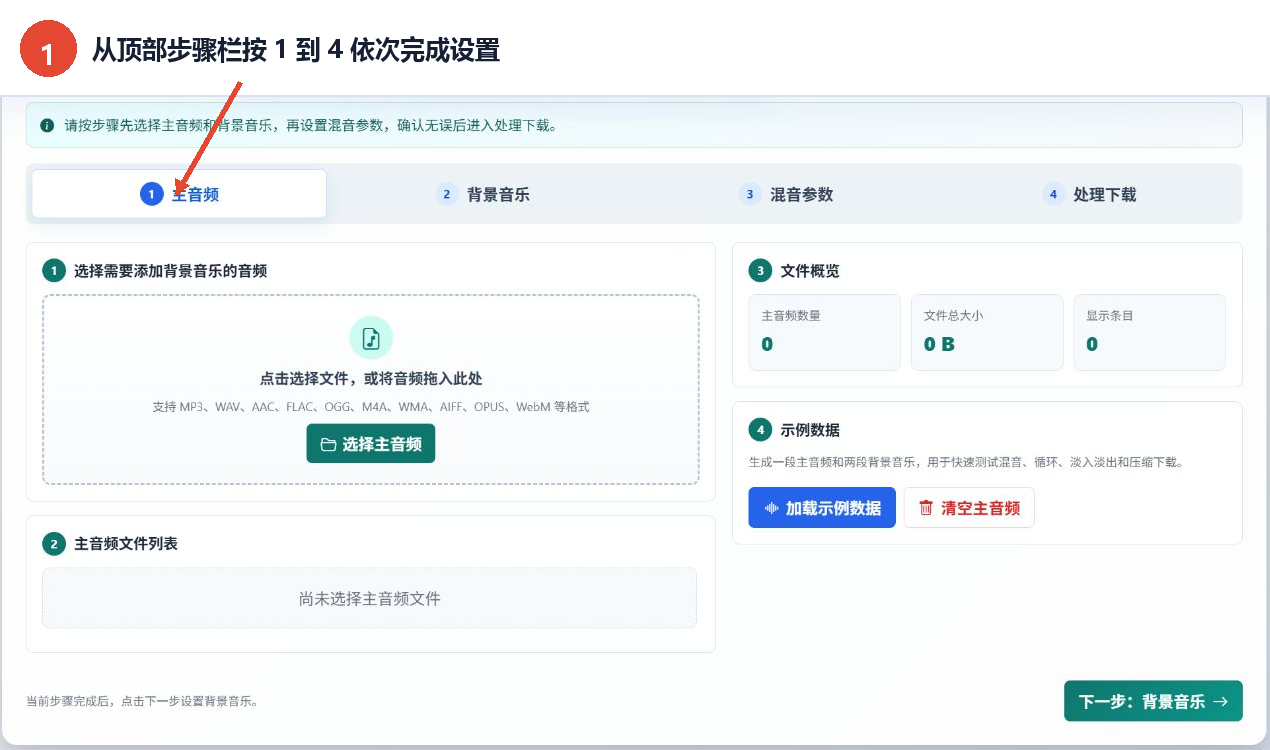The height and width of the screenshot is (750, 1270).
Task: Click the 显示条目 stat card
Action: [1150, 332]
